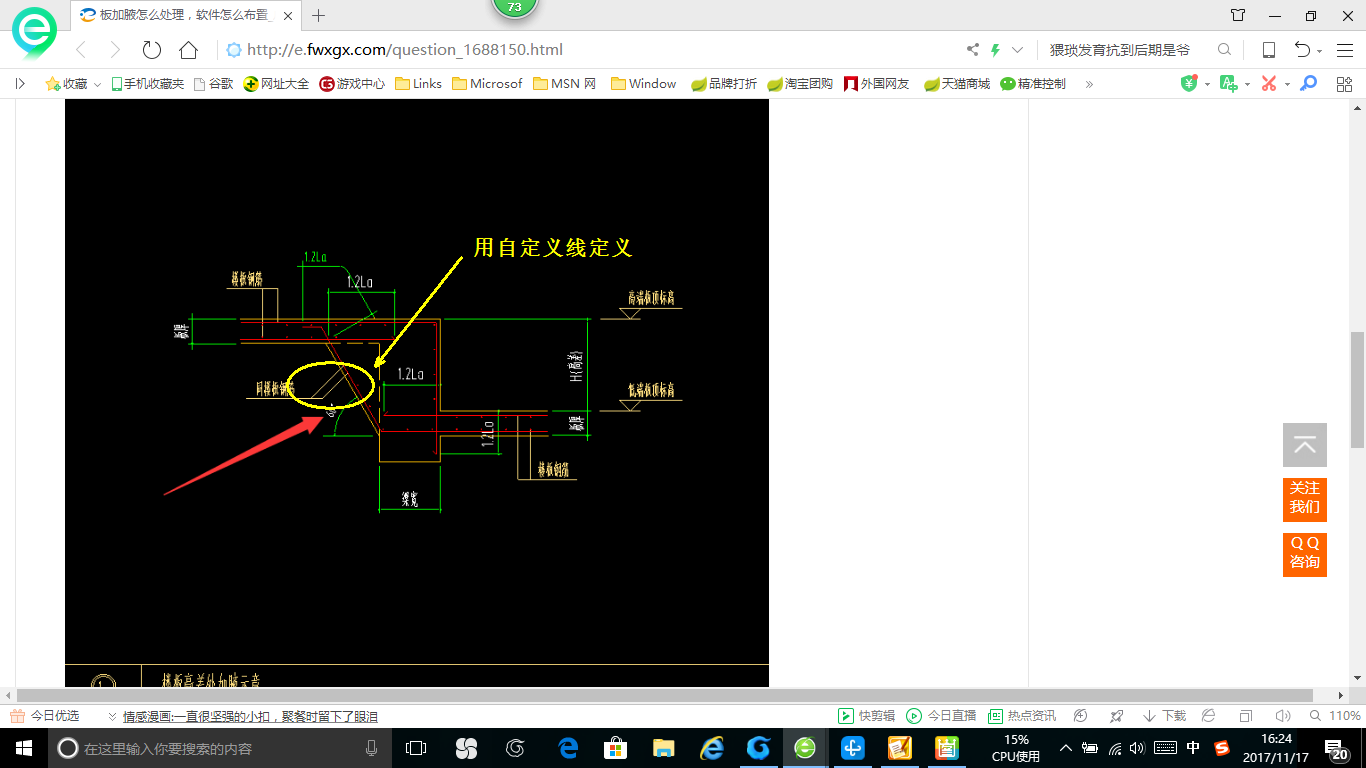The height and width of the screenshot is (768, 1366).
Task: Open the 收藏 favorites star button
Action: (x=66, y=84)
